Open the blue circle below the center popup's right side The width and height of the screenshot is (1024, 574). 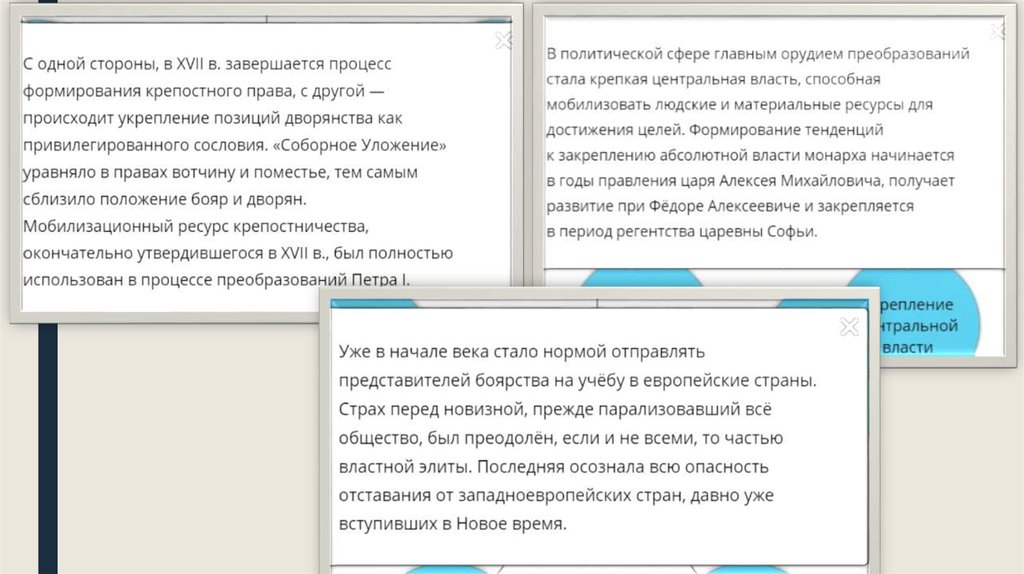[x=738, y=568]
